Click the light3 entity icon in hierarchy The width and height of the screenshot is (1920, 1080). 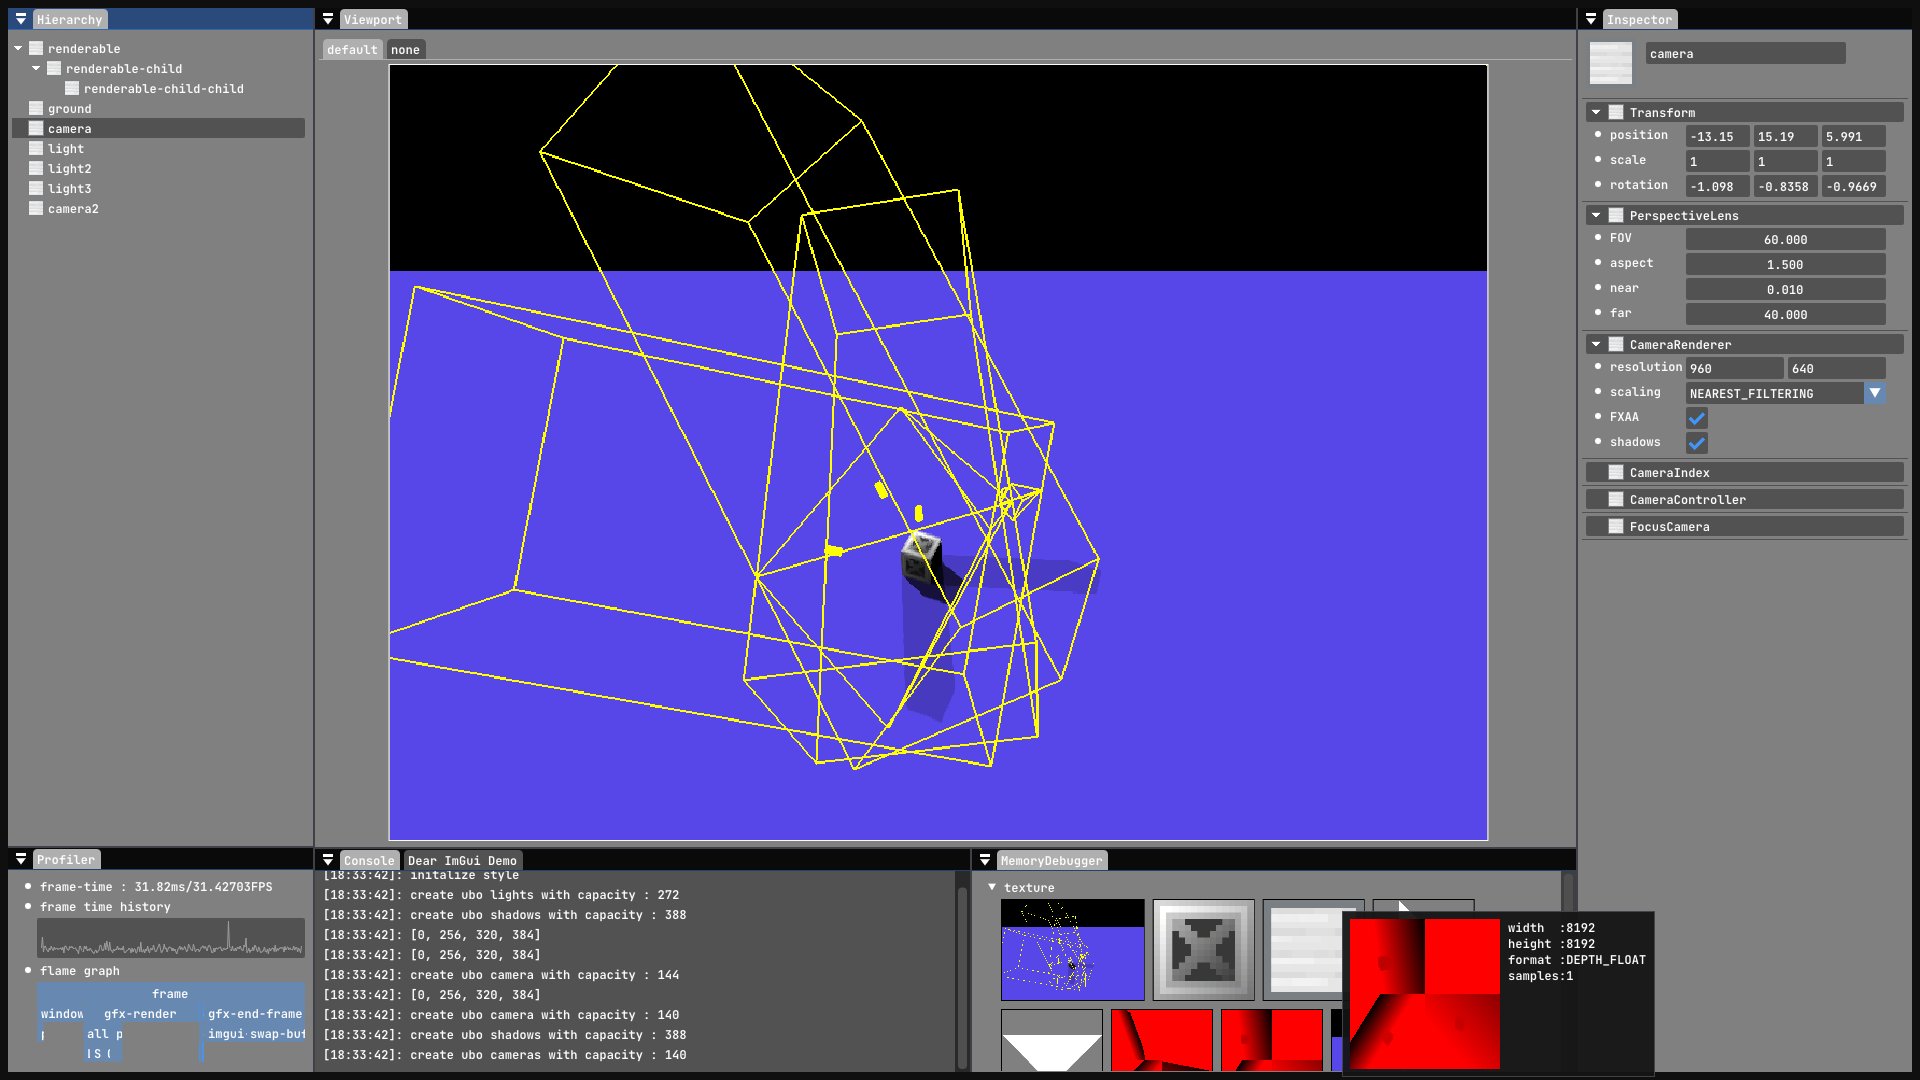[36, 188]
